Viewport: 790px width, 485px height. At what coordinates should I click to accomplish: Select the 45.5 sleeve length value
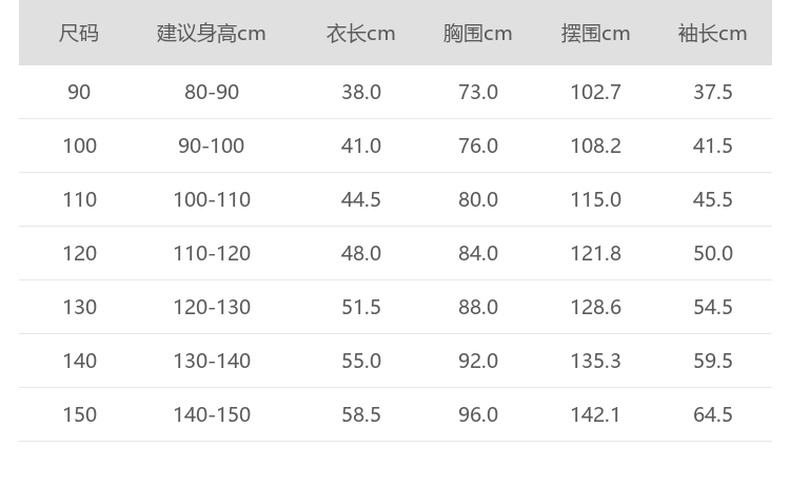(x=712, y=200)
